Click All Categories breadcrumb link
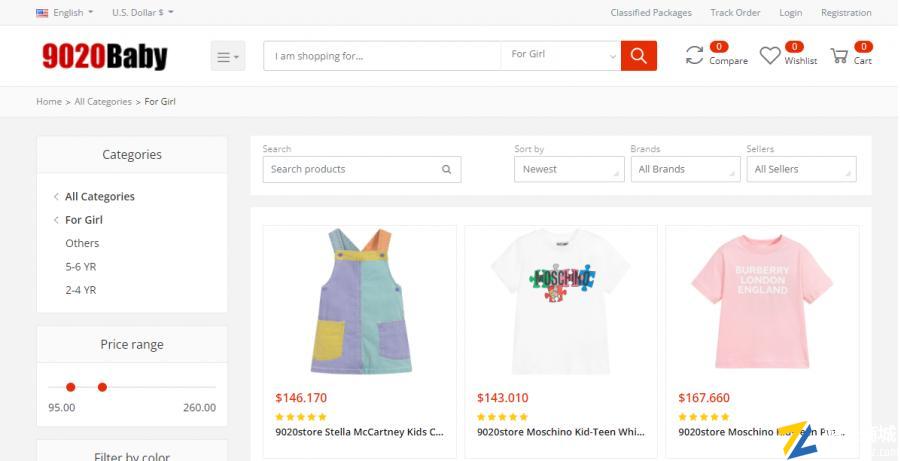 [x=103, y=102]
